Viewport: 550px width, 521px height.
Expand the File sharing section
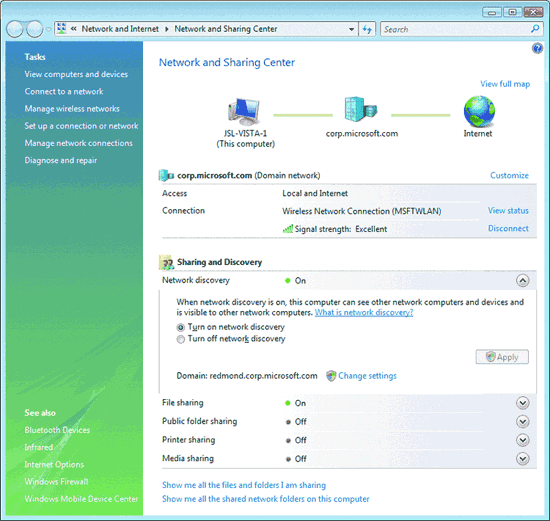(x=523, y=403)
